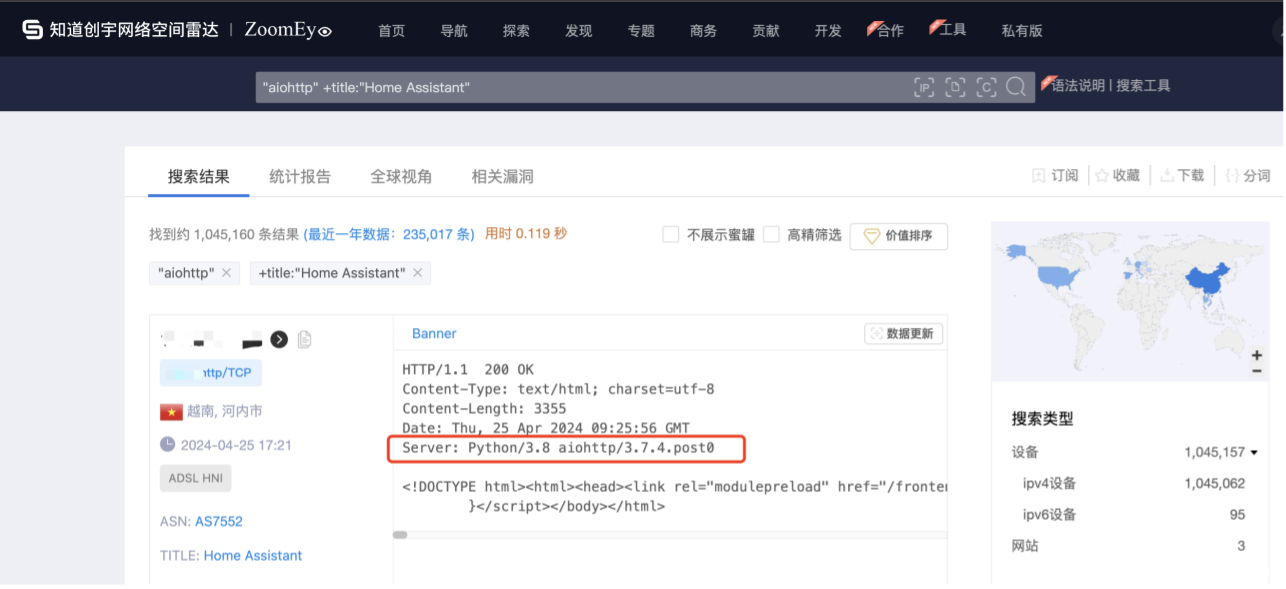This screenshot has width=1286, height=589.
Task: Click the C-segment search icon in search bar
Action: coord(986,87)
